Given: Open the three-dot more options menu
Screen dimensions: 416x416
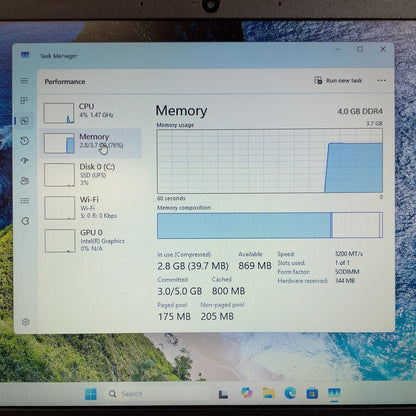Looking at the screenshot, I should point(381,80).
